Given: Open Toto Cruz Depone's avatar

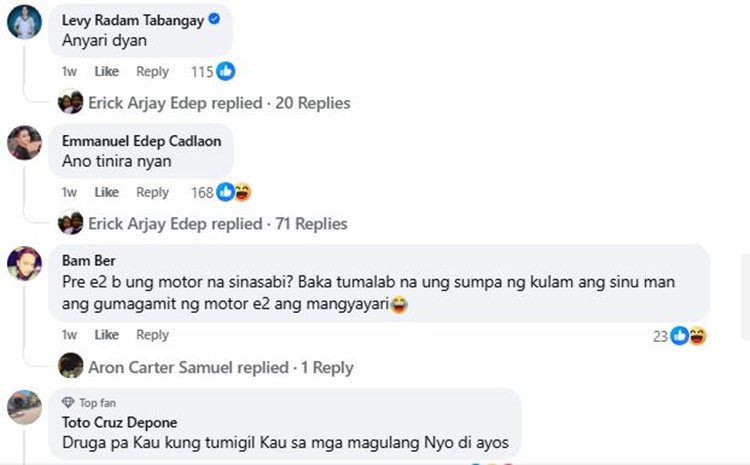Looking at the screenshot, I should [x=24, y=408].
